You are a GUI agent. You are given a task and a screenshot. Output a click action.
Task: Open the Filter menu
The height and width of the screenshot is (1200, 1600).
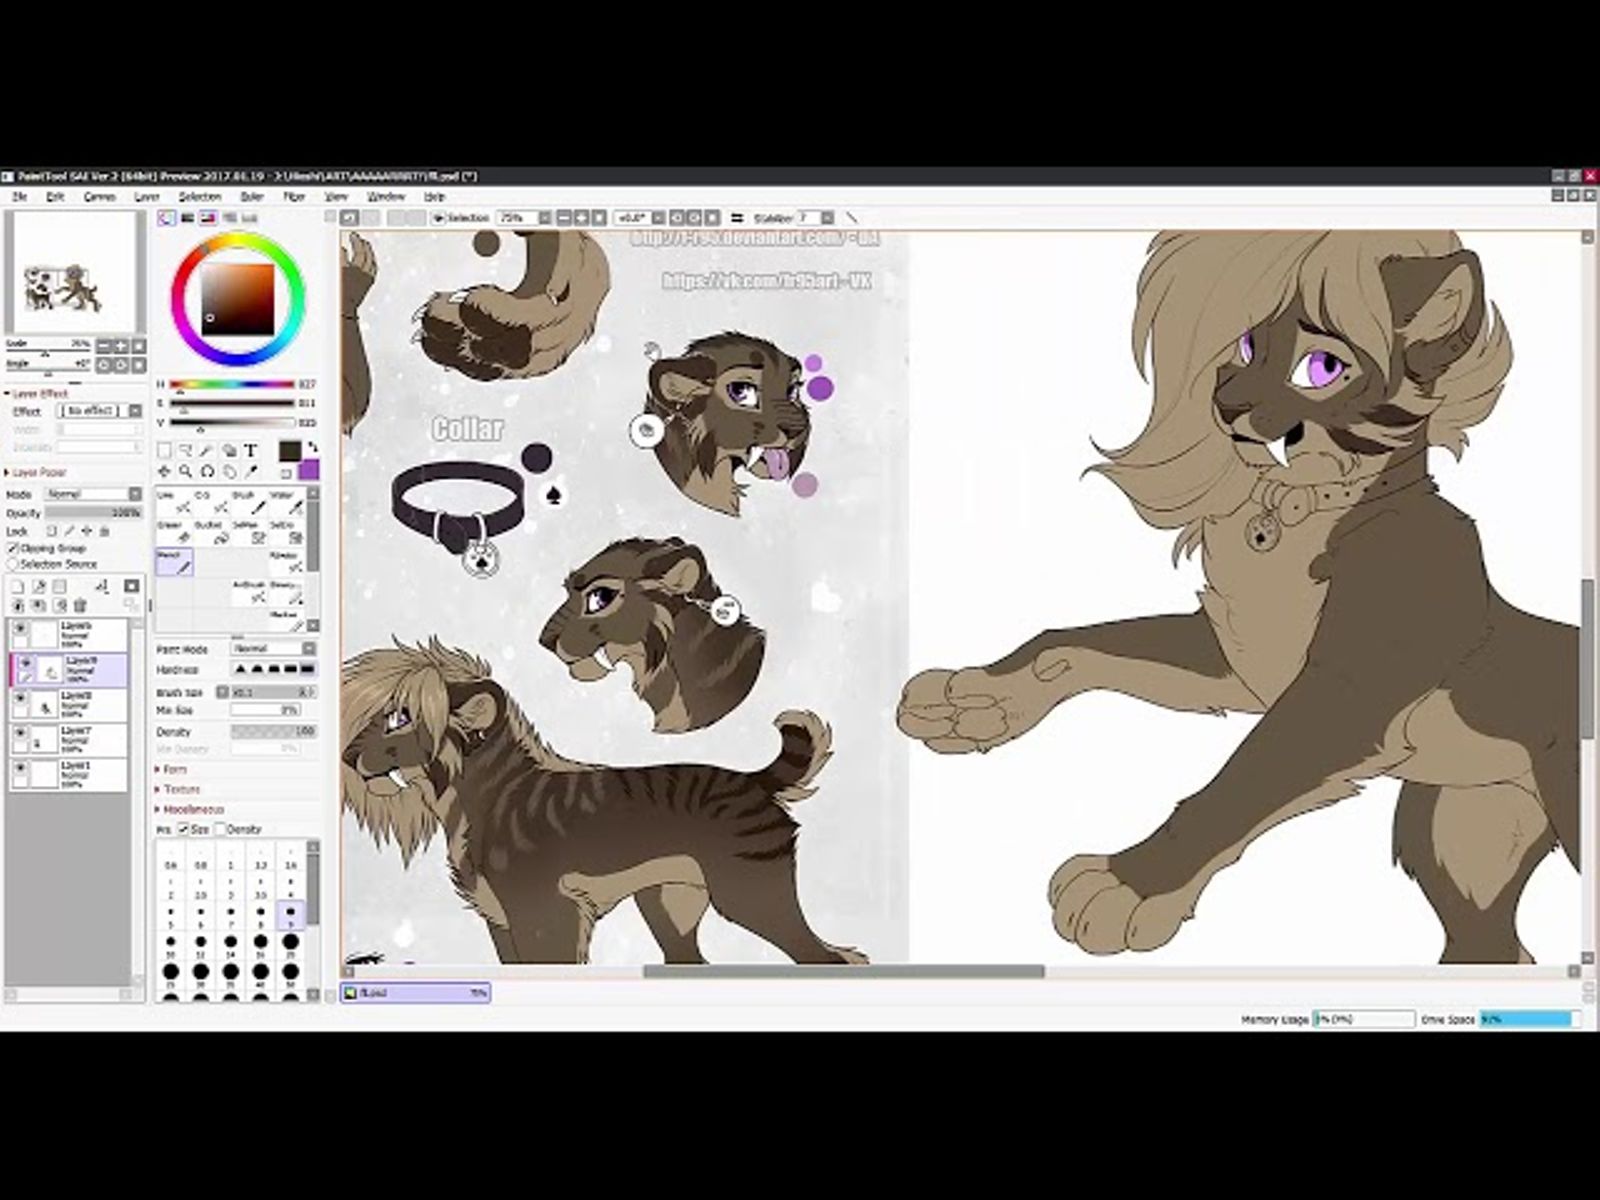click(x=294, y=197)
